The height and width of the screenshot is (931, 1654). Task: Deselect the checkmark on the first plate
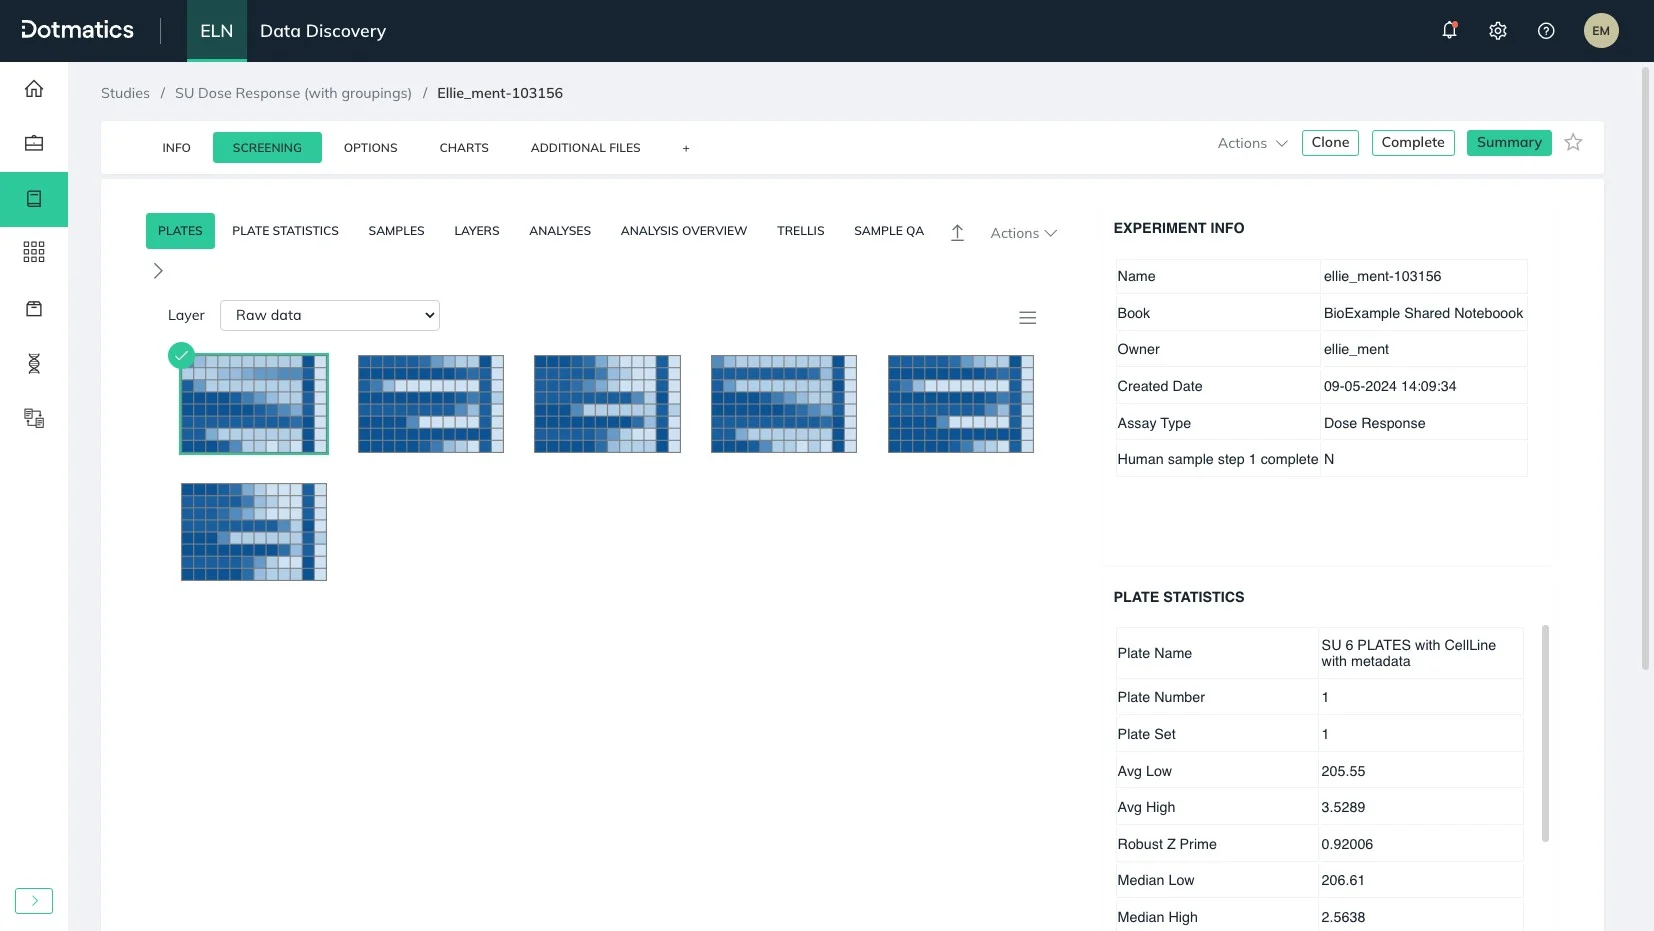(x=181, y=355)
